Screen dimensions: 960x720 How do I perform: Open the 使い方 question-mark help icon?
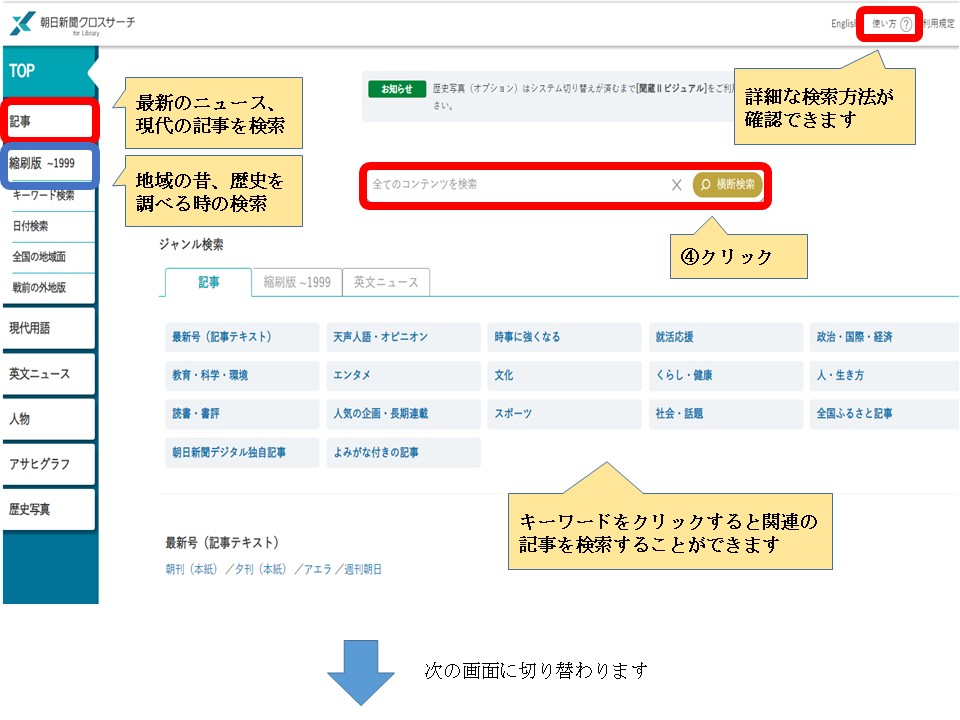tap(906, 24)
